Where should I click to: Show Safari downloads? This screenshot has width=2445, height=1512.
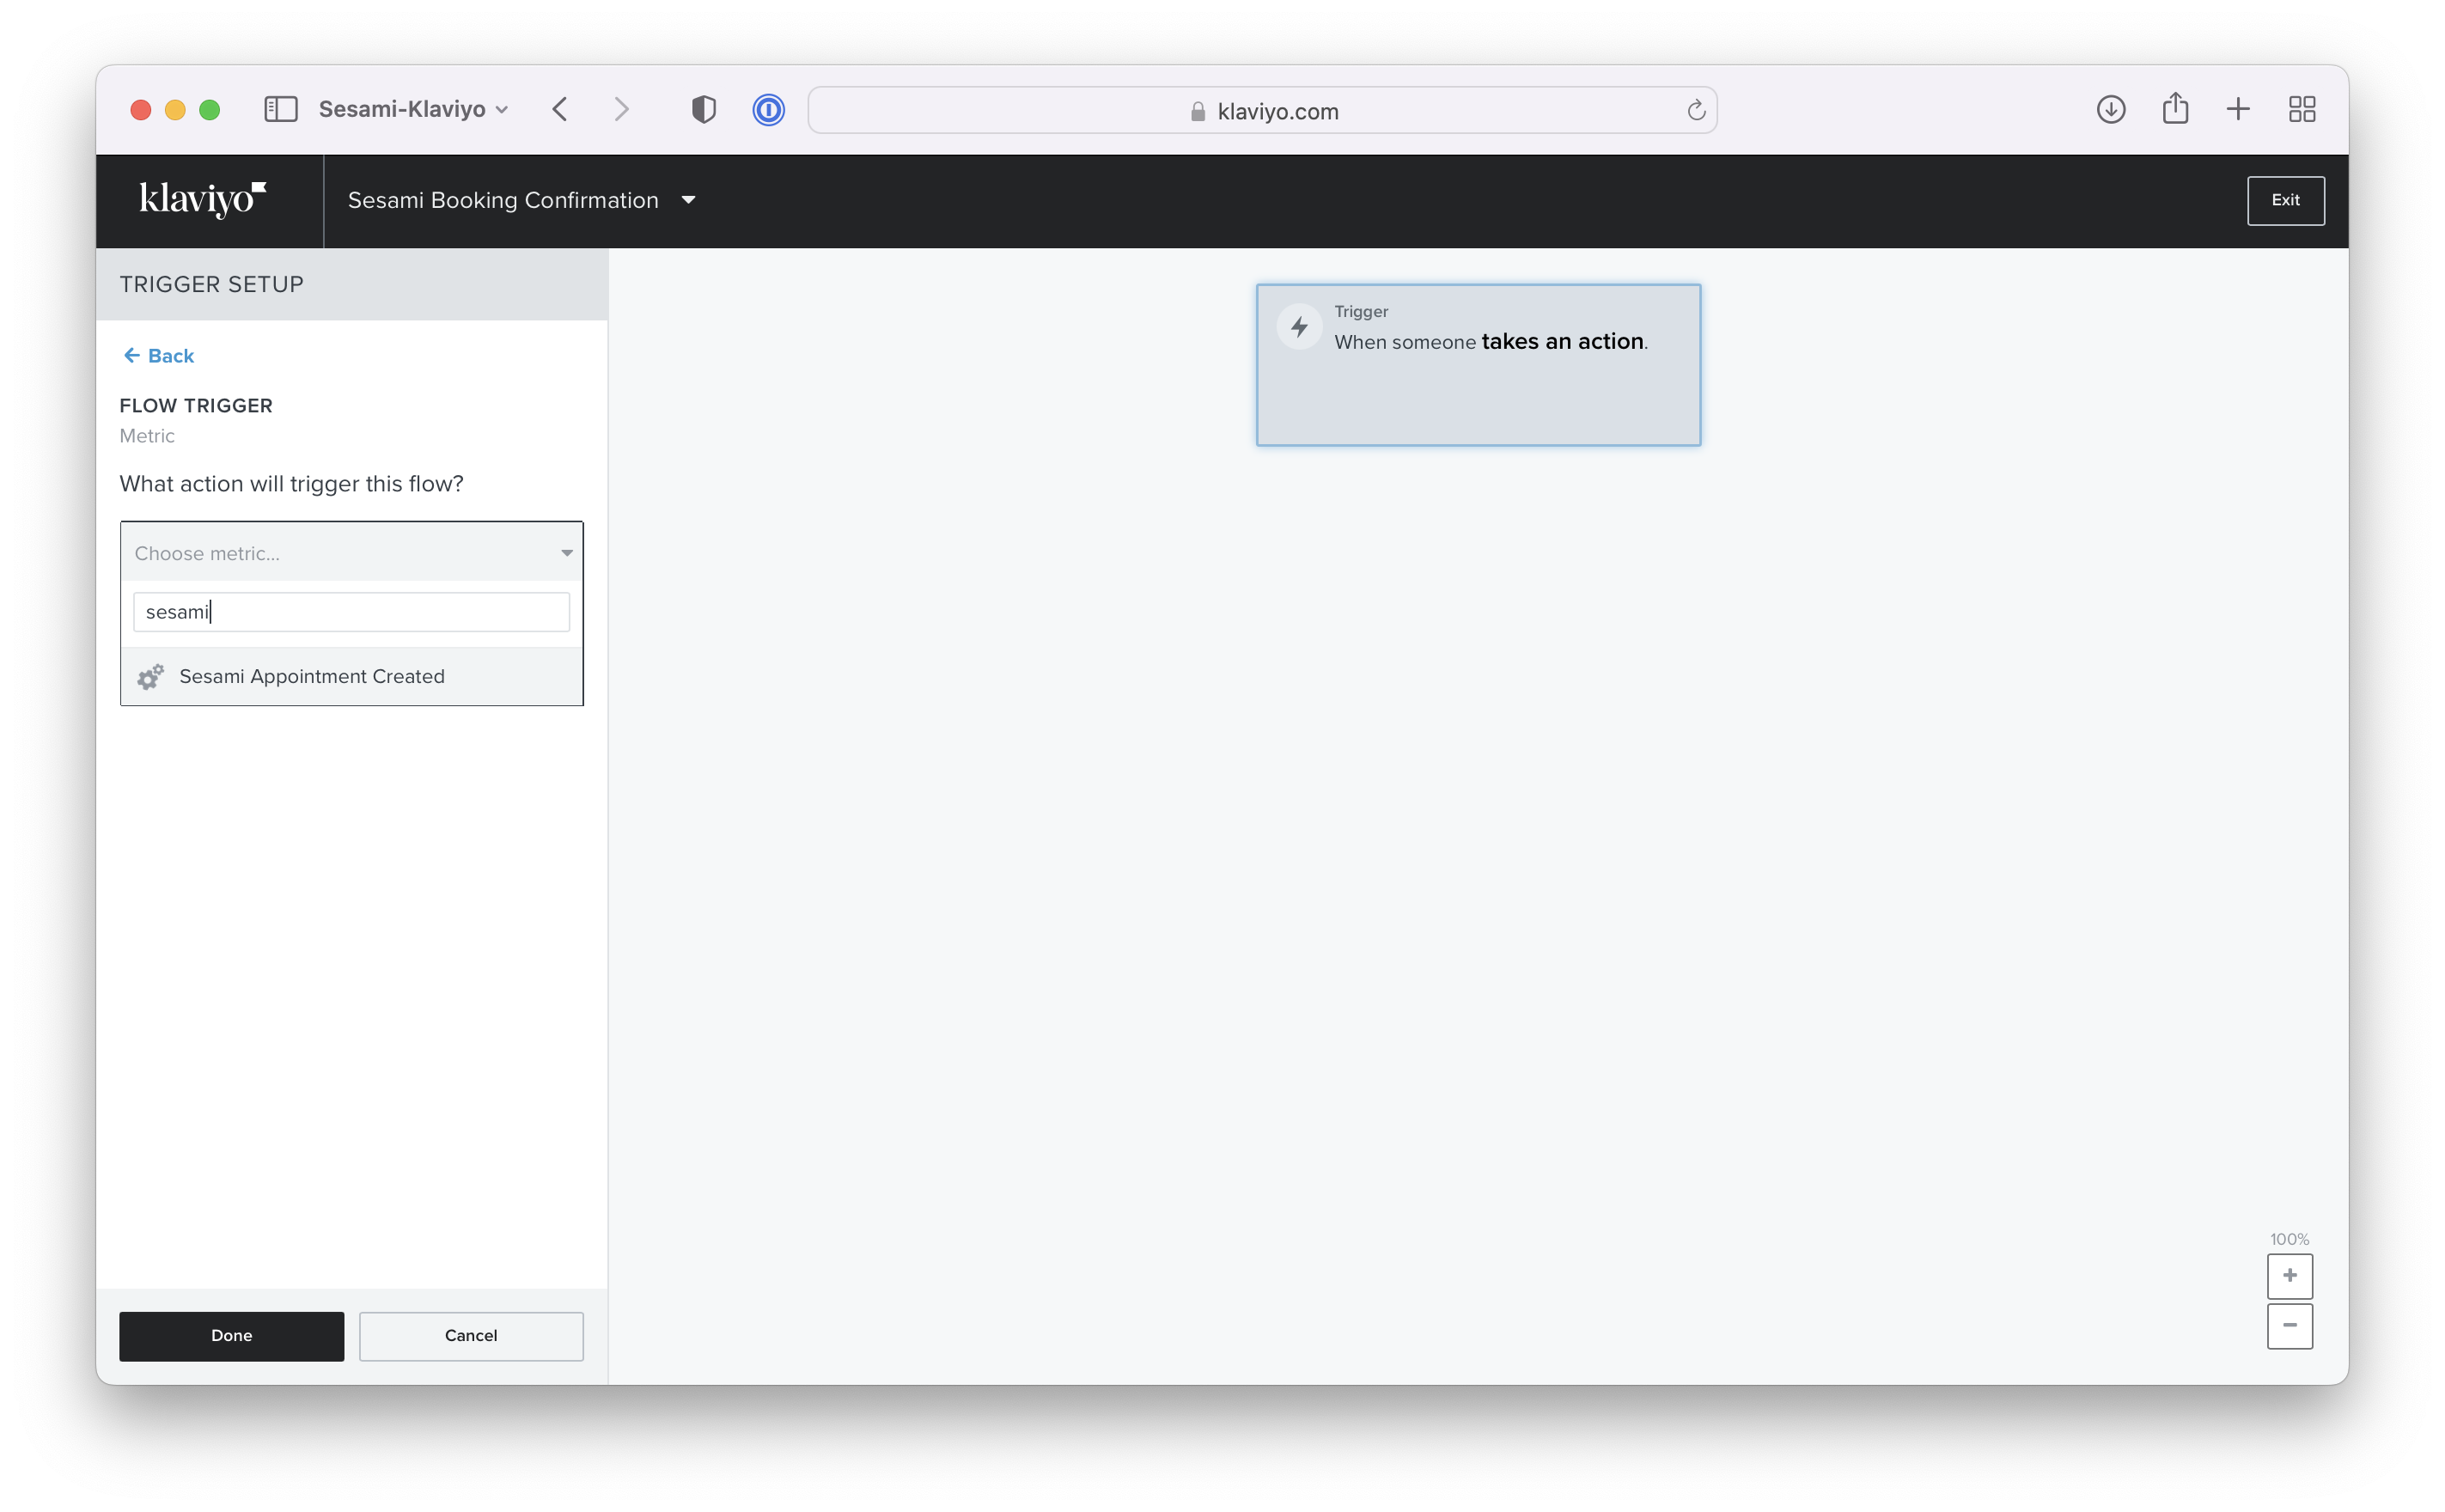[x=2110, y=109]
